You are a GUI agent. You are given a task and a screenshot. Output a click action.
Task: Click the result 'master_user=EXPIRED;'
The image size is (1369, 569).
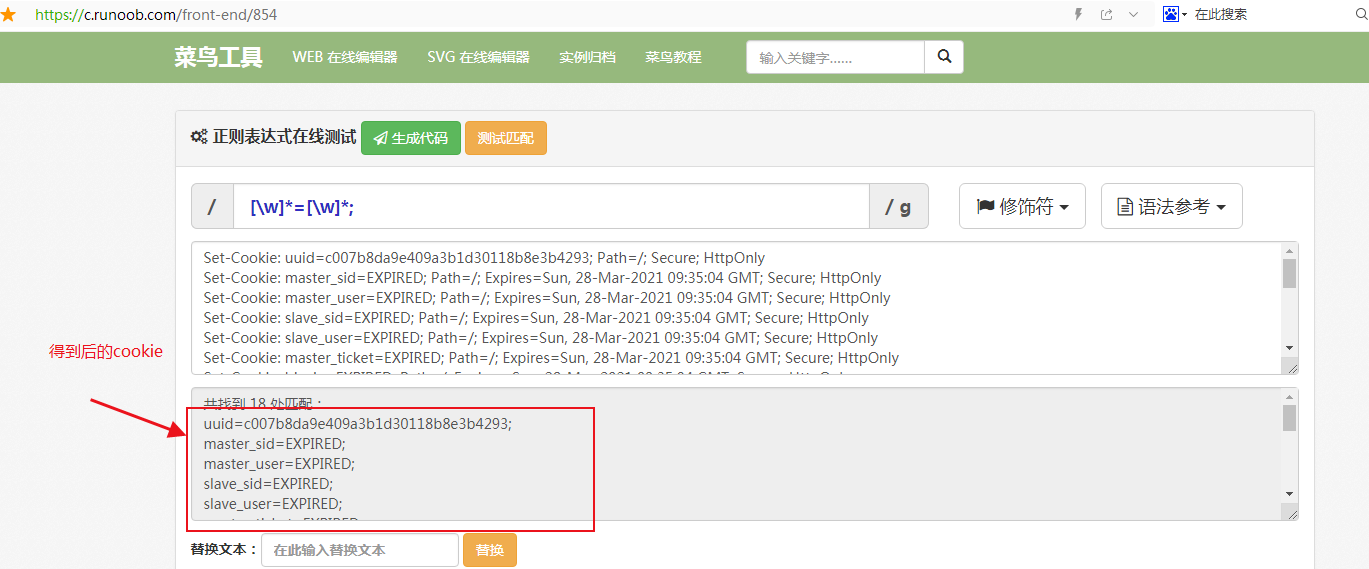(279, 463)
